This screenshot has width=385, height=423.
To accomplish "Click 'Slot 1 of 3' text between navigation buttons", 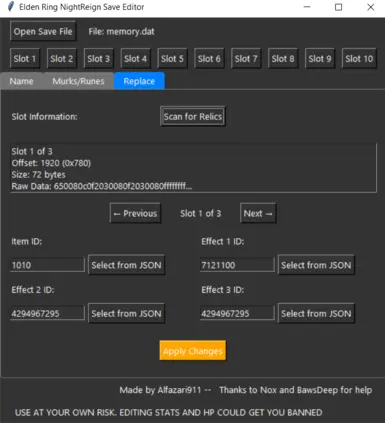I will (201, 213).
